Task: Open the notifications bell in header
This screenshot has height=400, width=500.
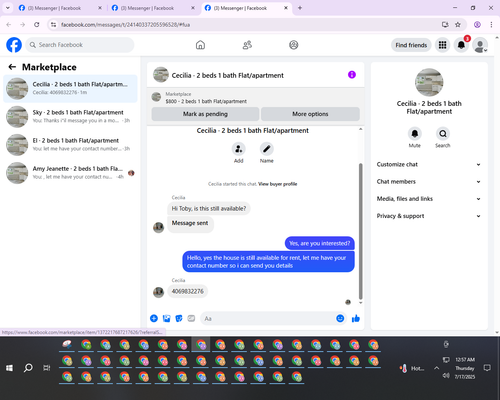Action: point(461,45)
